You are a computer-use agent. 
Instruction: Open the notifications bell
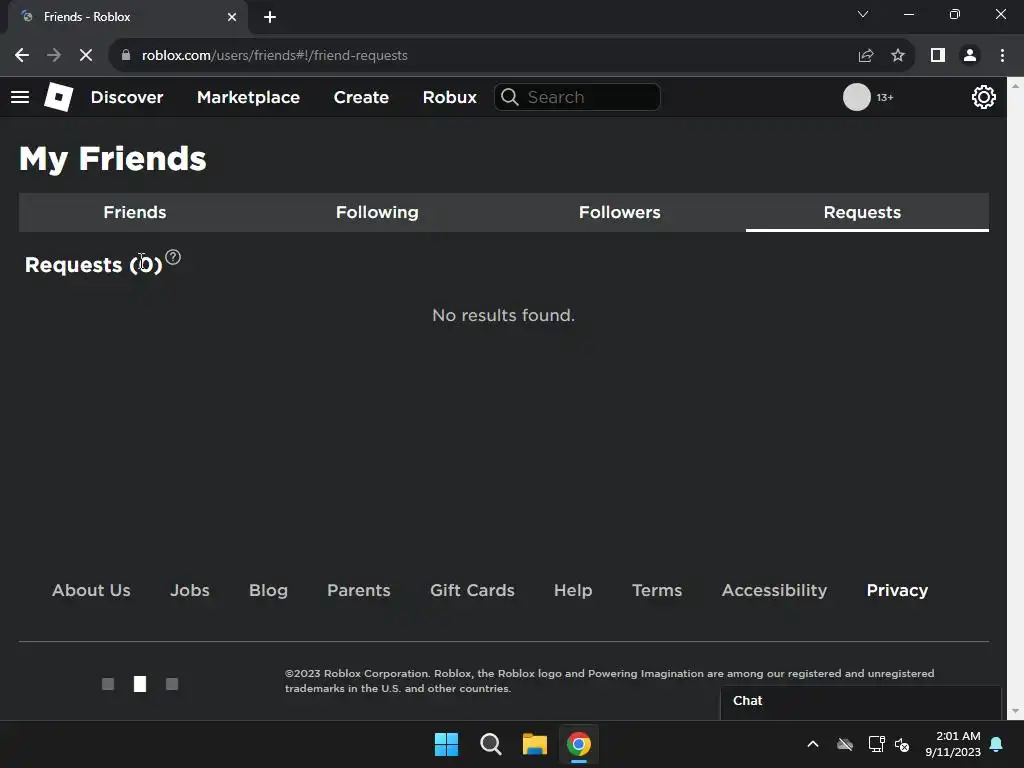point(997,744)
